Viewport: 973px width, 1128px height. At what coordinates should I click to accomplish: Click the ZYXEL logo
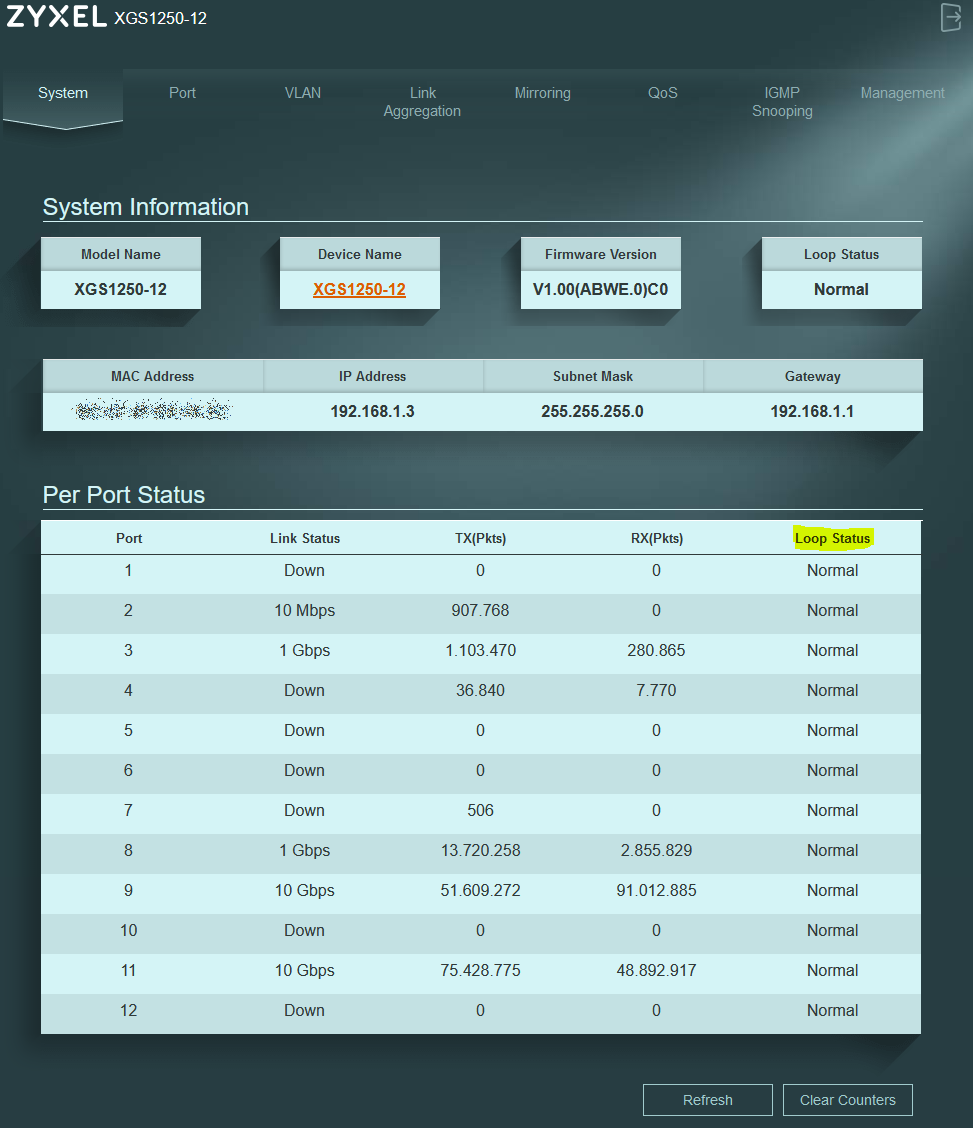57,16
